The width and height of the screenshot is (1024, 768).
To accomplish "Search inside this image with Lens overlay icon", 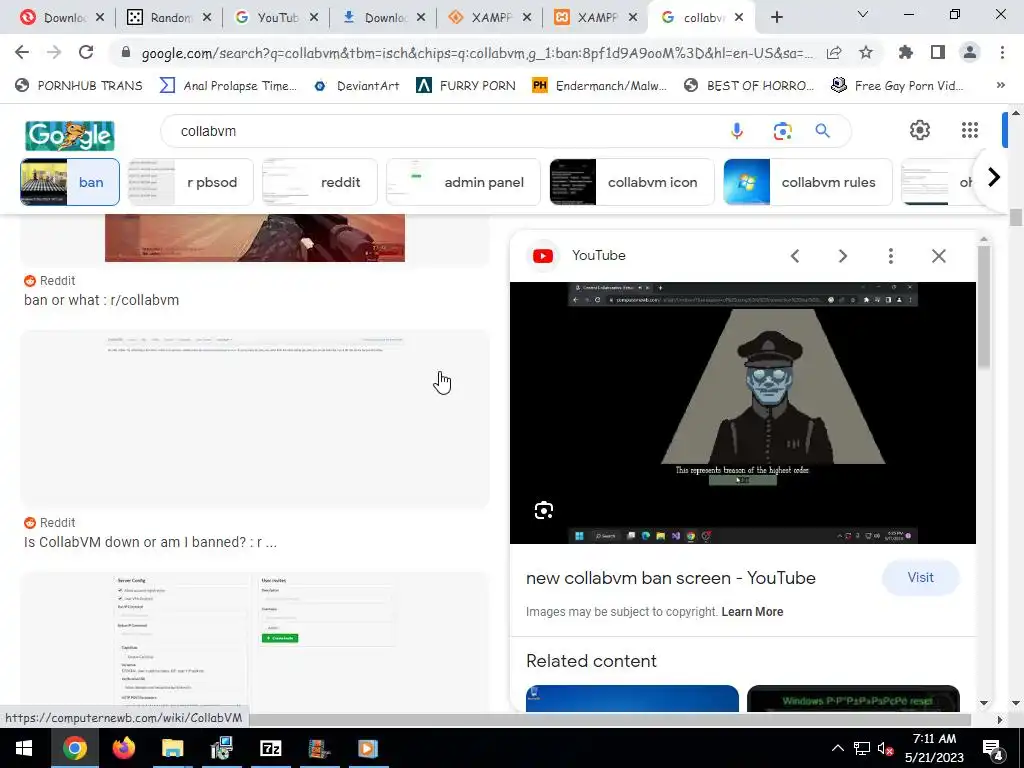I will tap(543, 510).
